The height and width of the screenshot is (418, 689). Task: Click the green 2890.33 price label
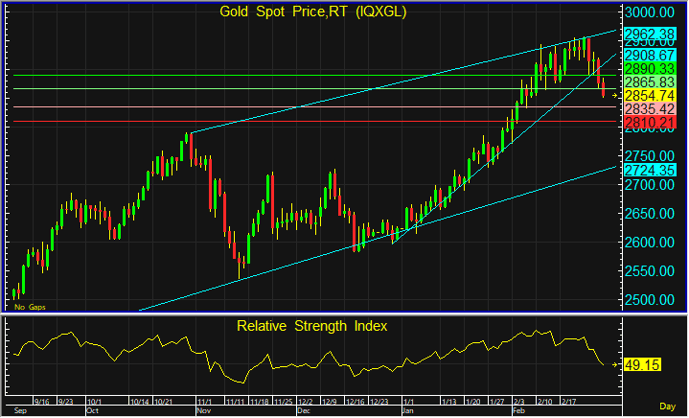[652, 66]
